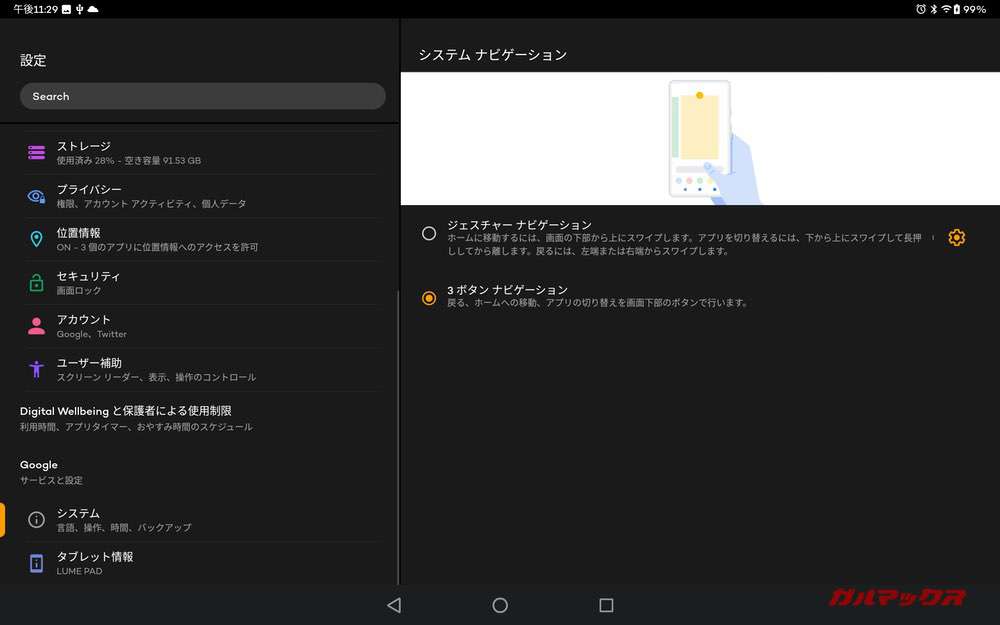Screen dimensions: 1000x625
Task: Tap the navigation illustration preview image
Action: click(700, 139)
